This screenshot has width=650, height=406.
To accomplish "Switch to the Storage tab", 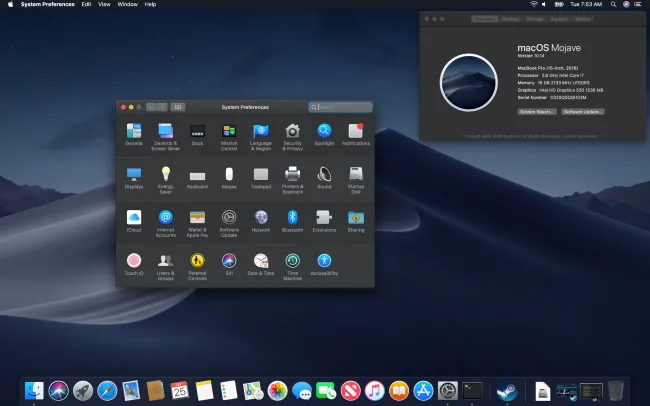I will 534,19.
